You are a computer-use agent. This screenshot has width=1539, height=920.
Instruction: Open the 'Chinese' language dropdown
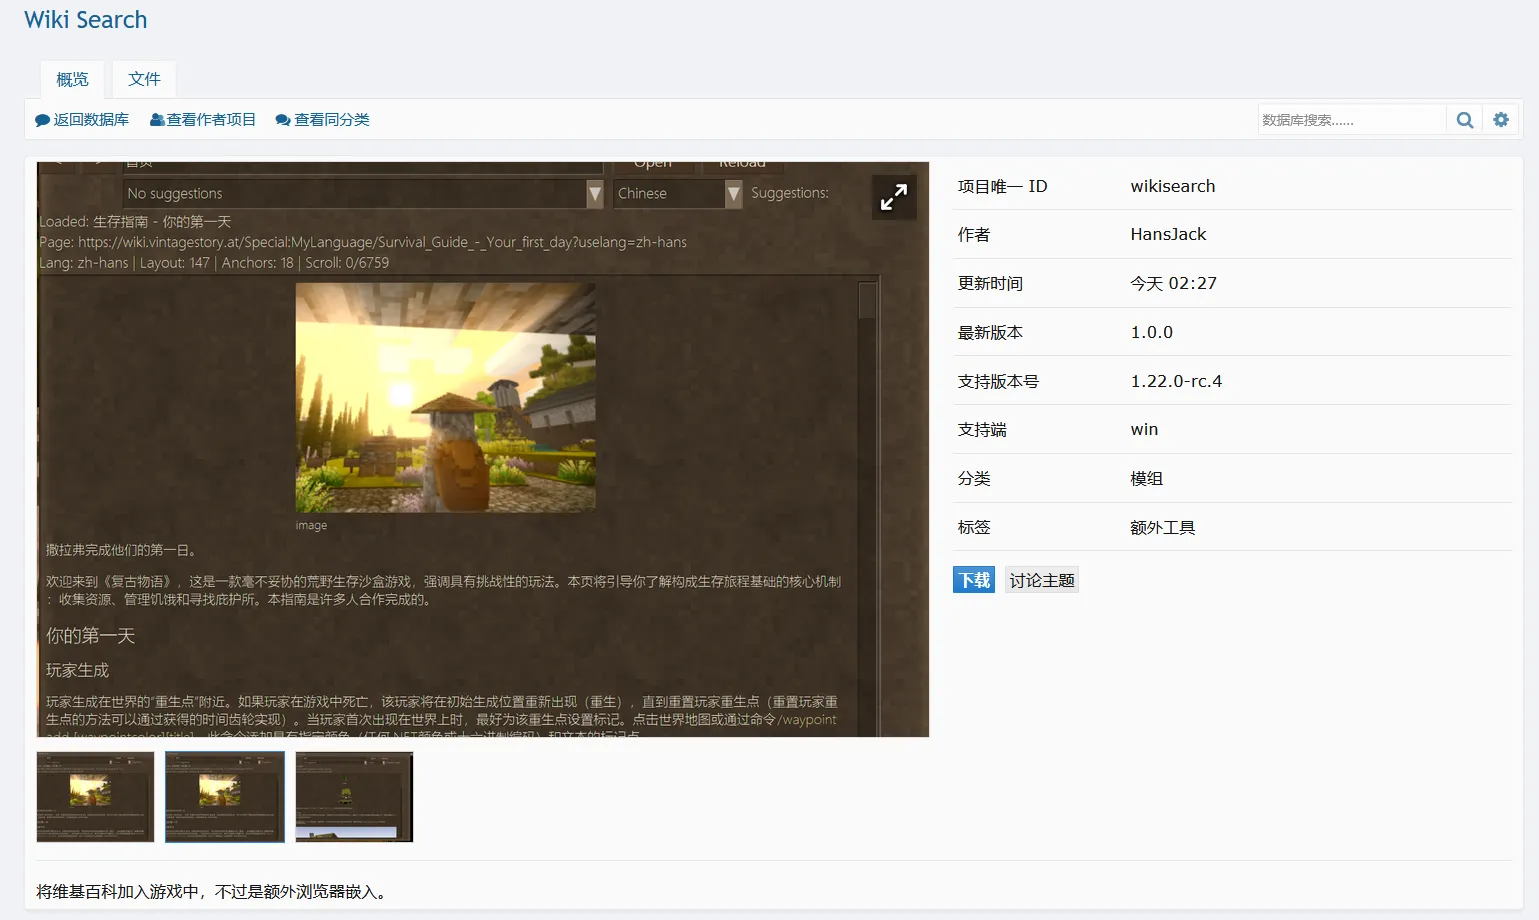click(x=668, y=193)
